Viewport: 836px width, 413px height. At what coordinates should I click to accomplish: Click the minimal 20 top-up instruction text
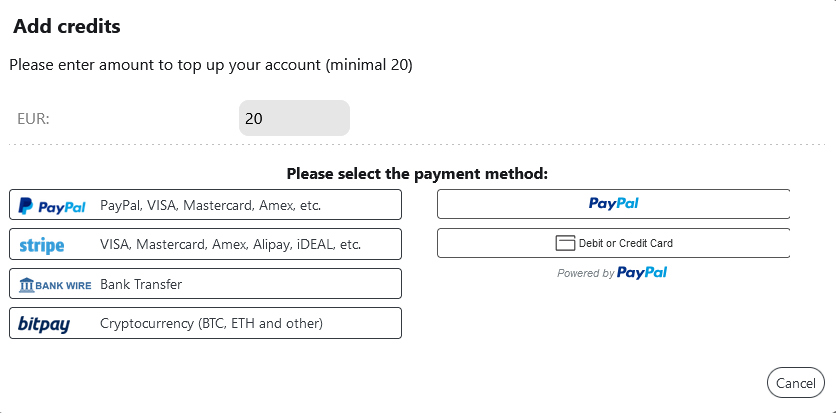211,65
